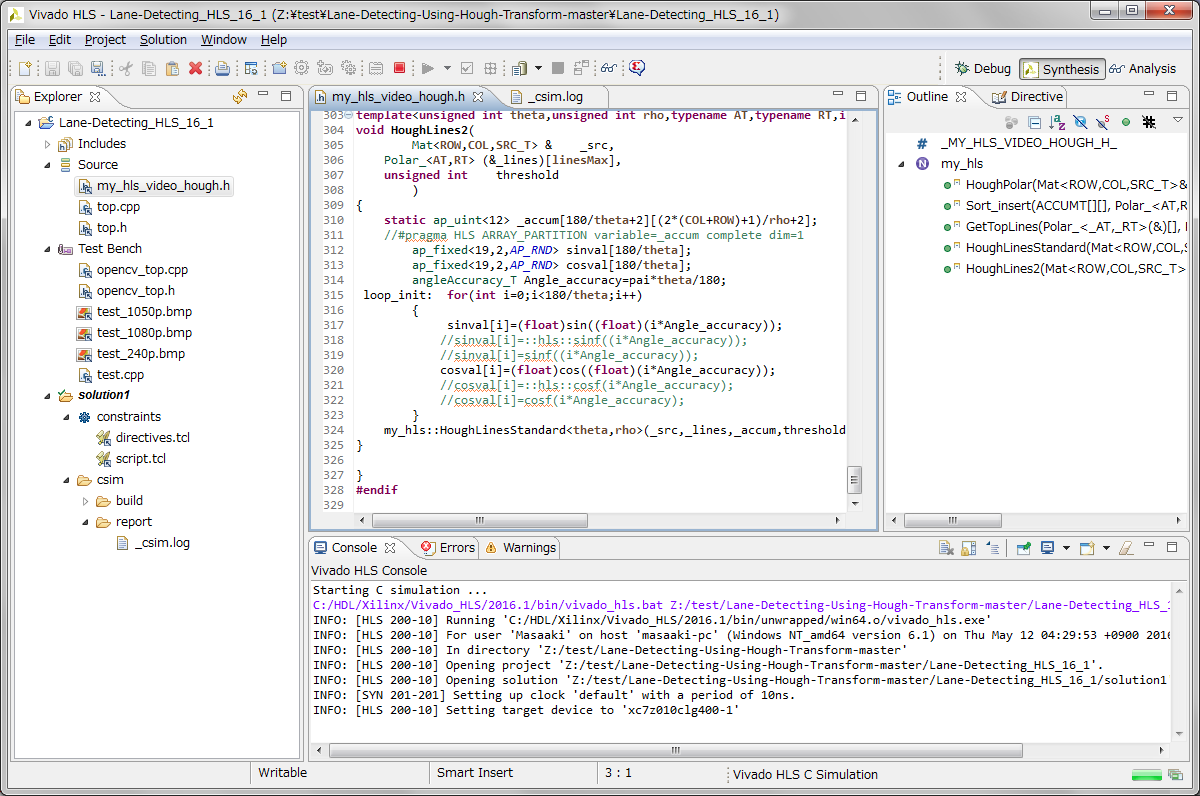Click the Cut scissors toolbar icon
This screenshot has width=1200, height=796.
tap(125, 69)
